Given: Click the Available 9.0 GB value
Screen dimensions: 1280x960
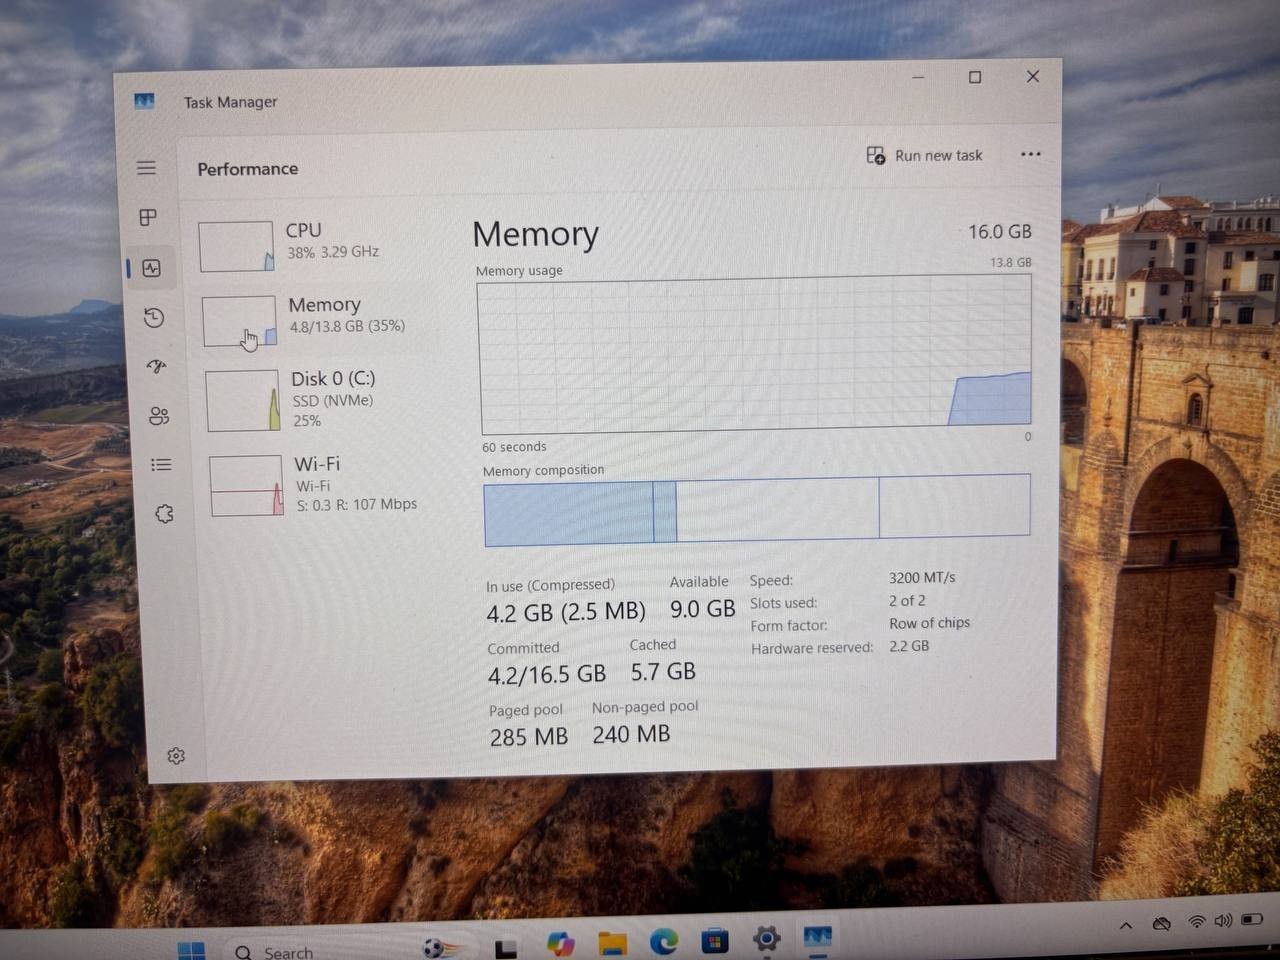Looking at the screenshot, I should [x=702, y=608].
